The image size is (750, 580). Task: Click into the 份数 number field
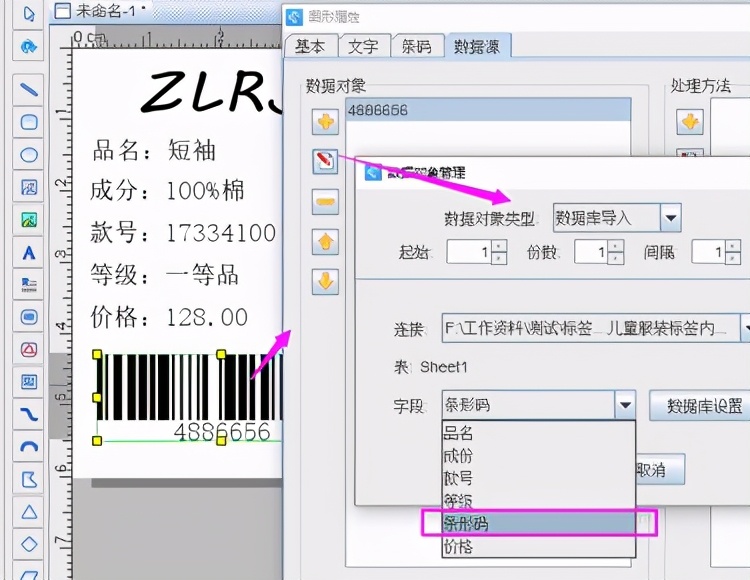click(591, 252)
